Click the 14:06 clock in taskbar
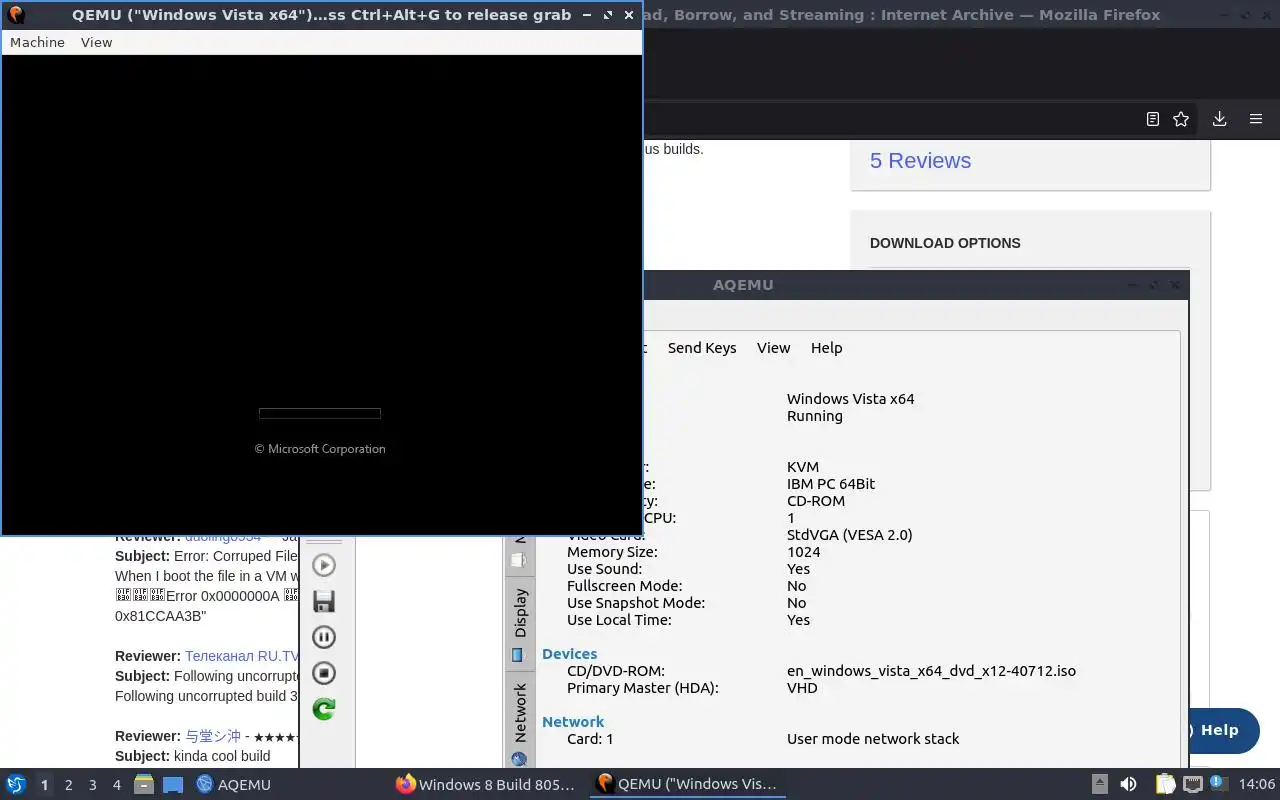 click(x=1256, y=784)
